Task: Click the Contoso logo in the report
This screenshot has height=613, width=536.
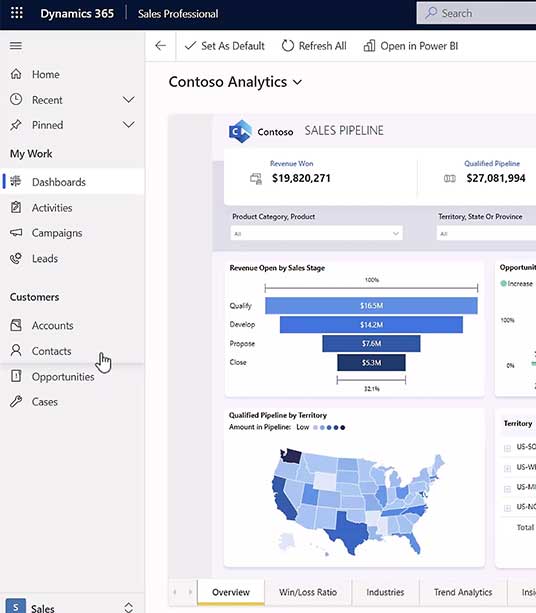Action: (240, 131)
